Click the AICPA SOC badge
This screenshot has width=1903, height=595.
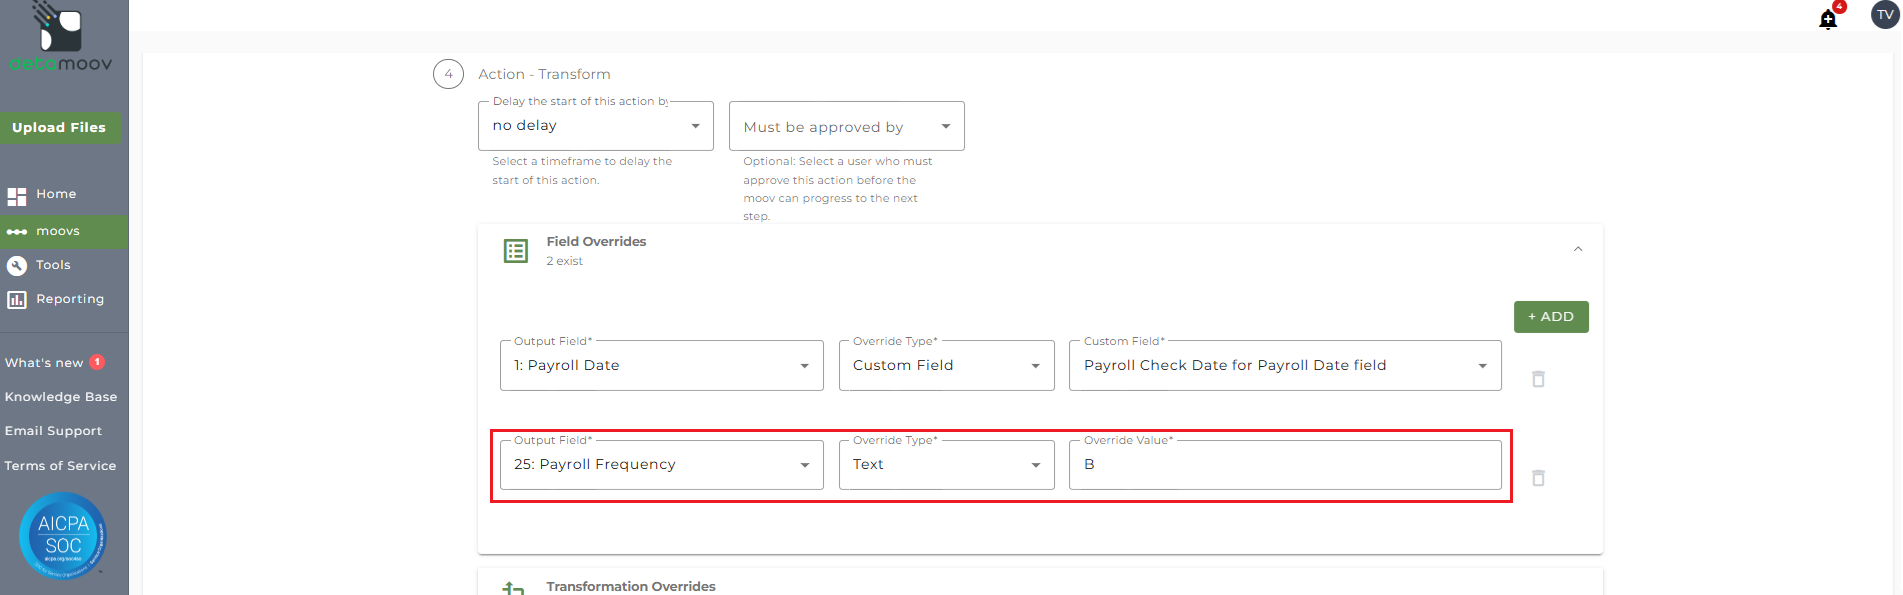[63, 535]
